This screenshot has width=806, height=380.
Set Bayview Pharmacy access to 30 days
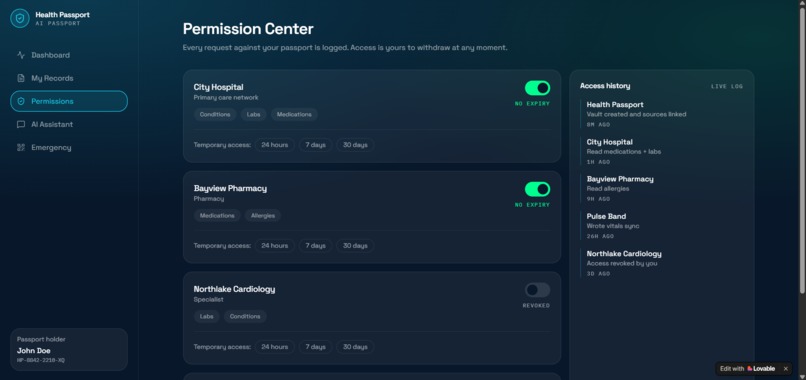pos(355,246)
